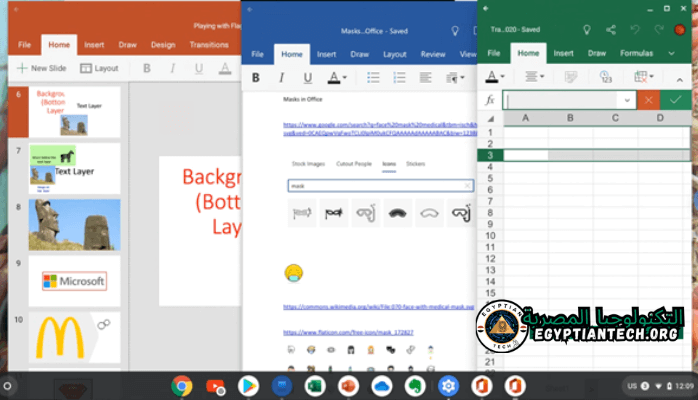Toggle Bold in the Word ribbon
This screenshot has width=698, height=400.
tap(256, 77)
